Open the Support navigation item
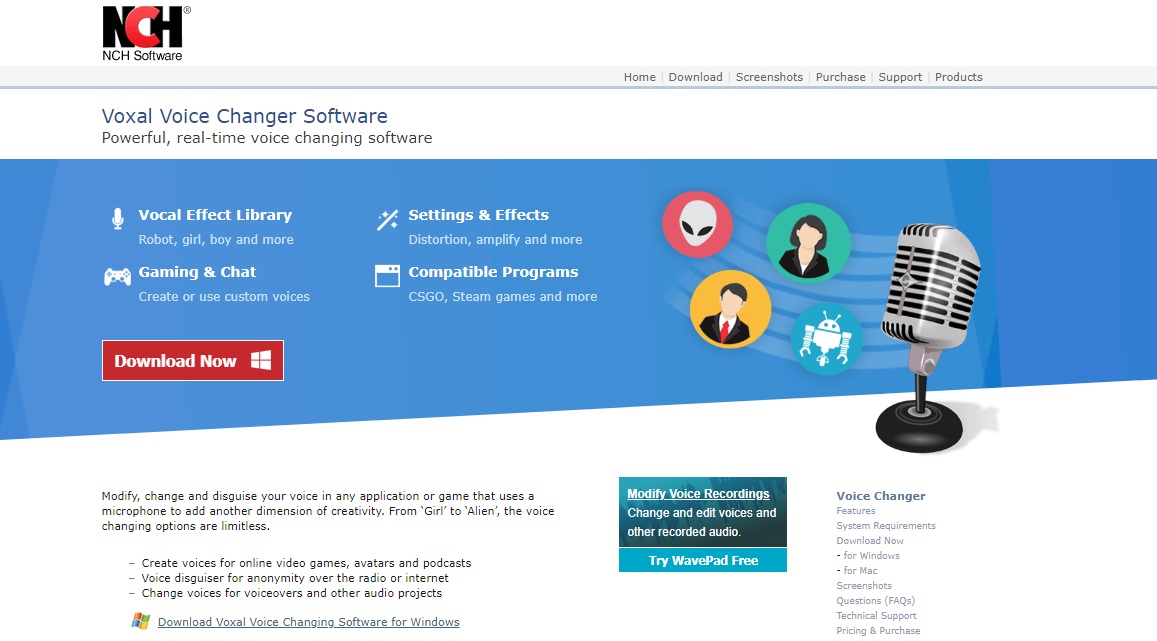 click(900, 77)
